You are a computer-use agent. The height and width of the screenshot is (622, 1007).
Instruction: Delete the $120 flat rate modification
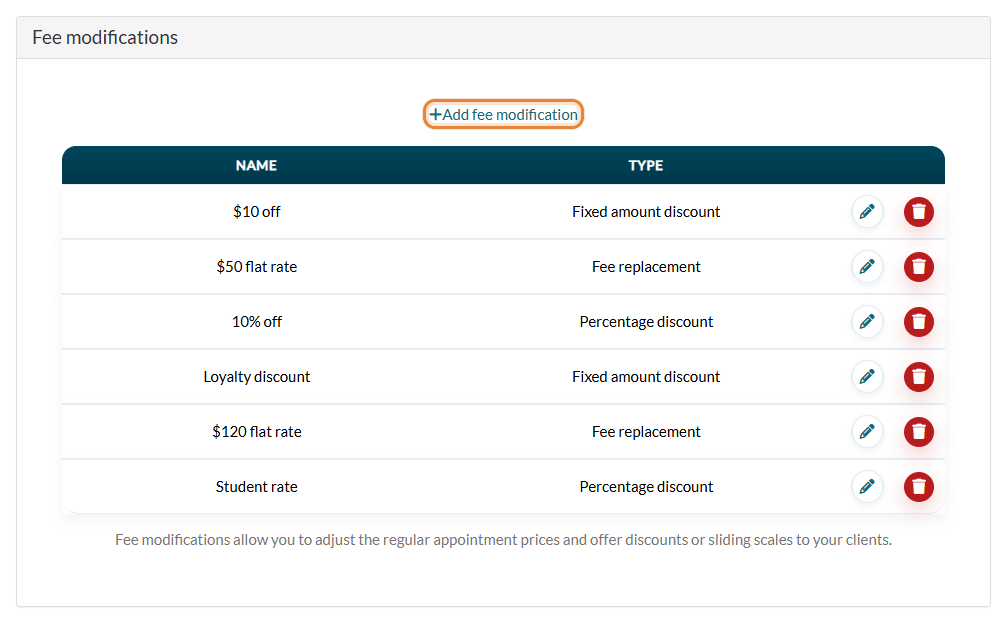coord(918,431)
